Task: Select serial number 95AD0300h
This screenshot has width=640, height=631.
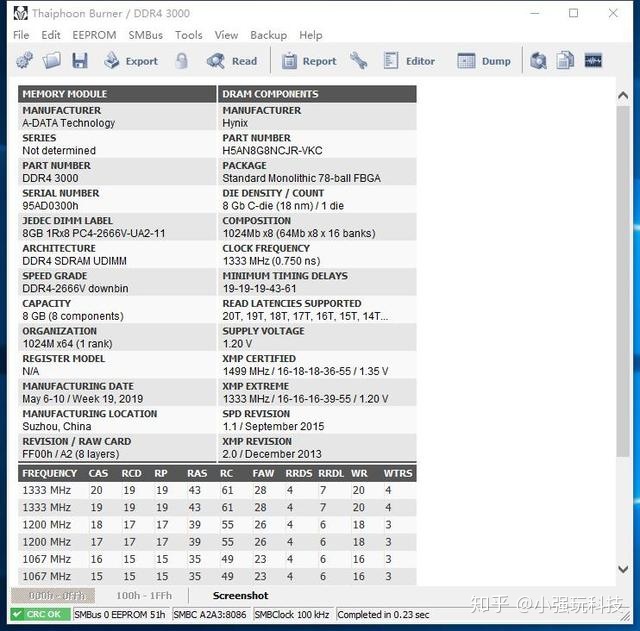Action: (x=50, y=206)
